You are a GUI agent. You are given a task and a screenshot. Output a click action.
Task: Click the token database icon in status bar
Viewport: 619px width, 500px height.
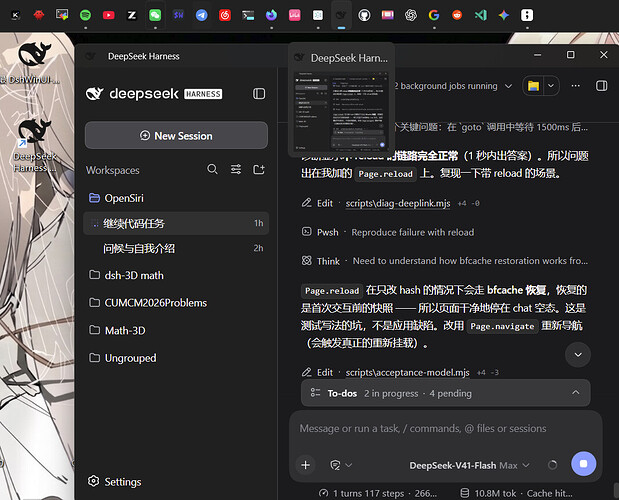[x=465, y=493]
